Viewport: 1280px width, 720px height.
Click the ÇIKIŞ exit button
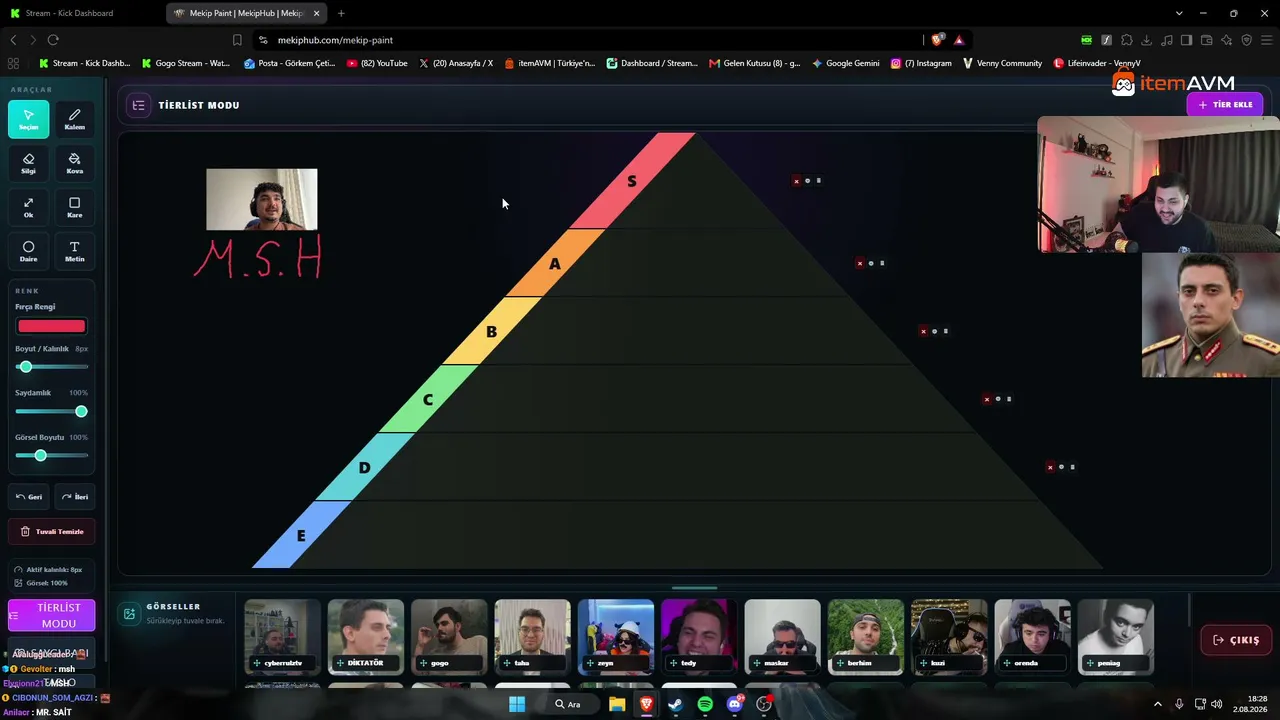[1237, 640]
